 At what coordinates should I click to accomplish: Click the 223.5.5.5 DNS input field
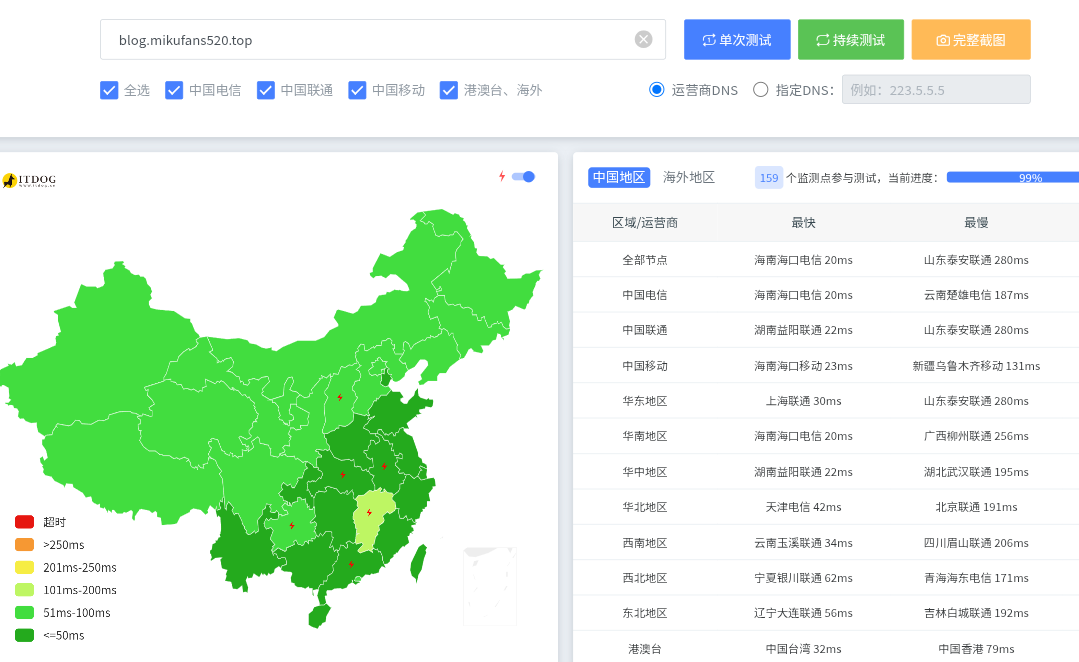[936, 89]
